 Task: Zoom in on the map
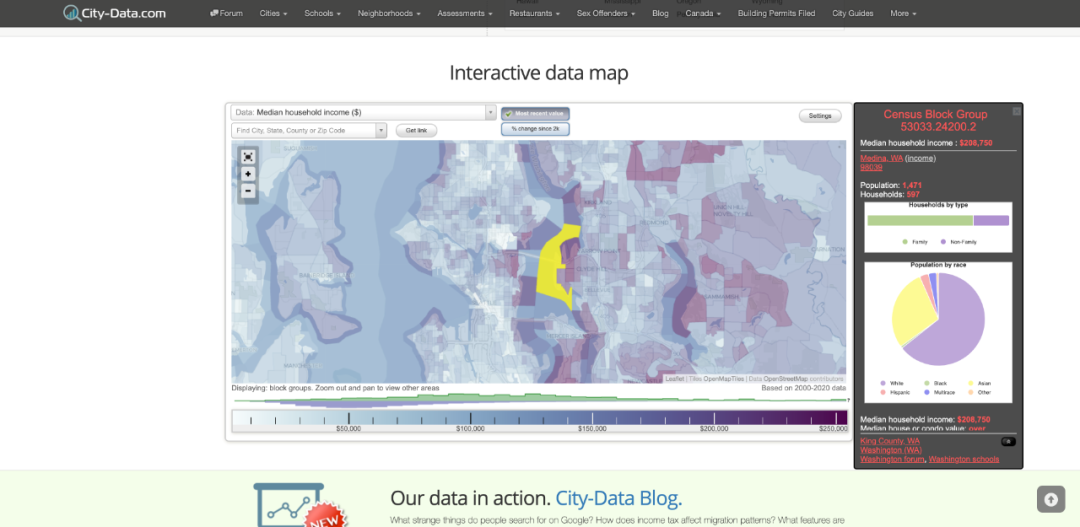click(x=248, y=174)
